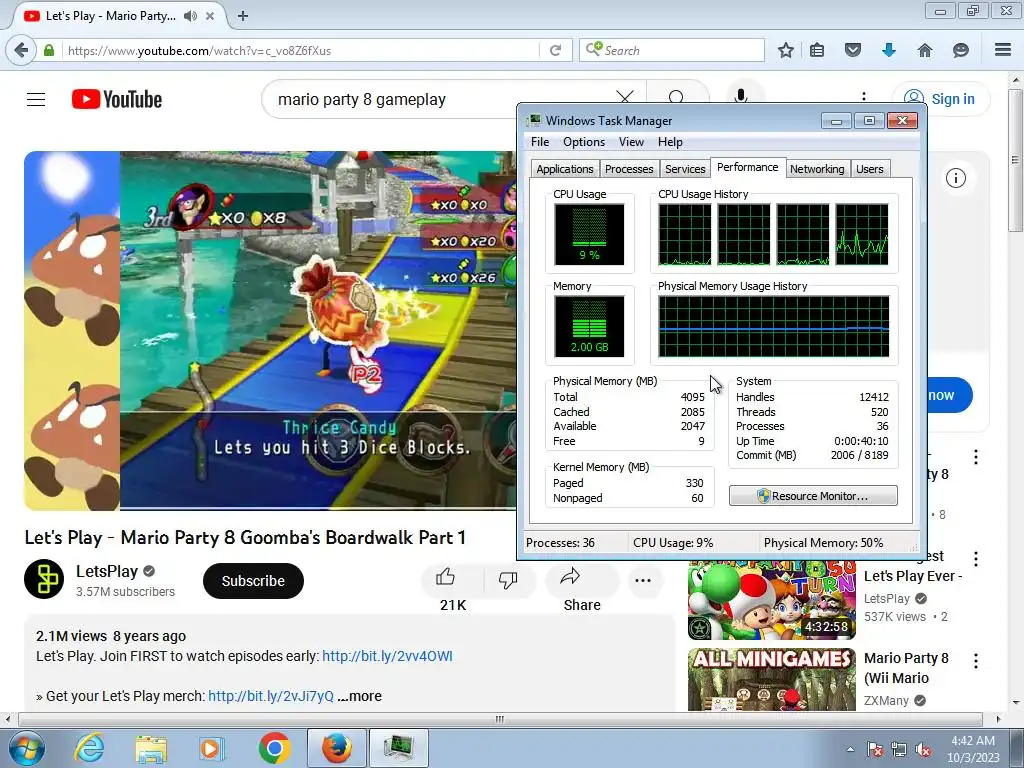This screenshot has height=768, width=1024.
Task: Click the volume icon in system tray
Action: tap(923, 750)
